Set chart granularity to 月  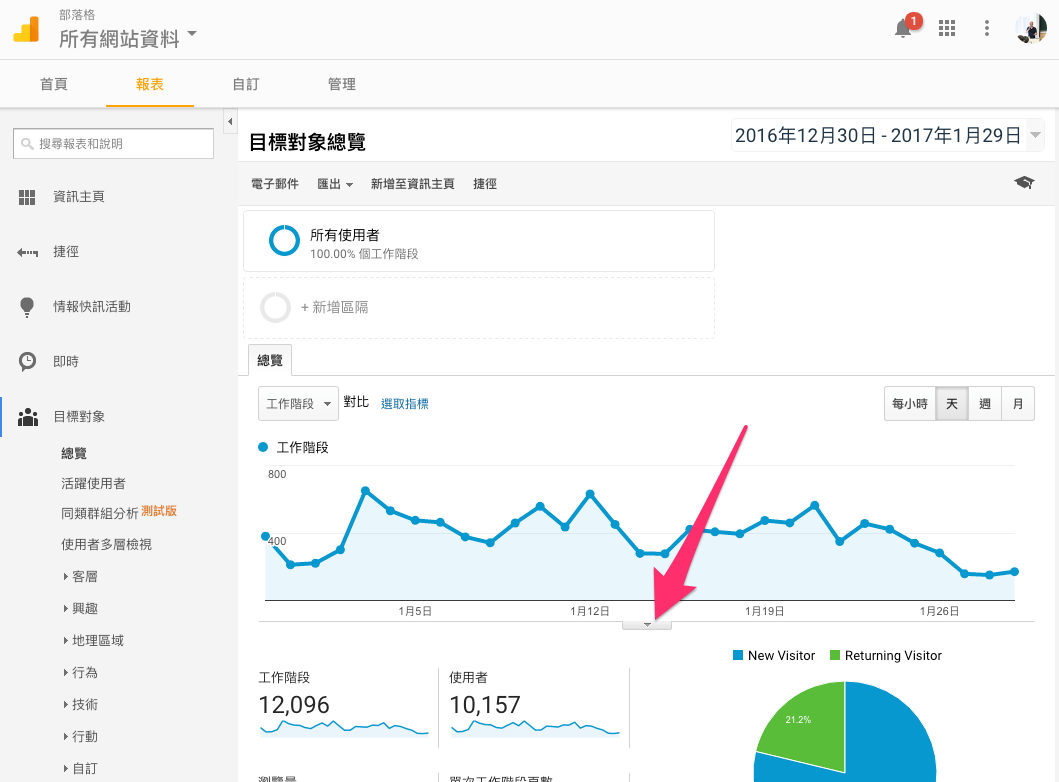(x=1018, y=404)
